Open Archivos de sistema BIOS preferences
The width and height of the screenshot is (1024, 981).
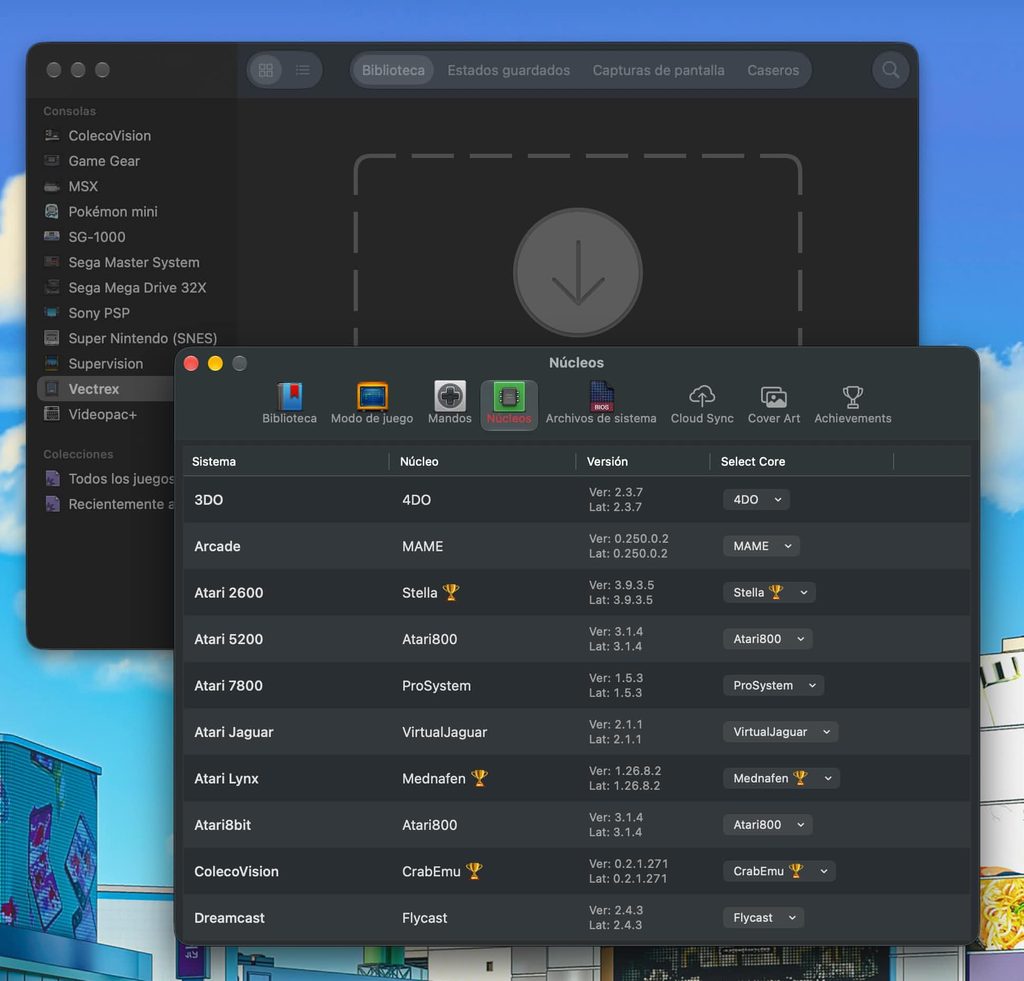point(601,404)
